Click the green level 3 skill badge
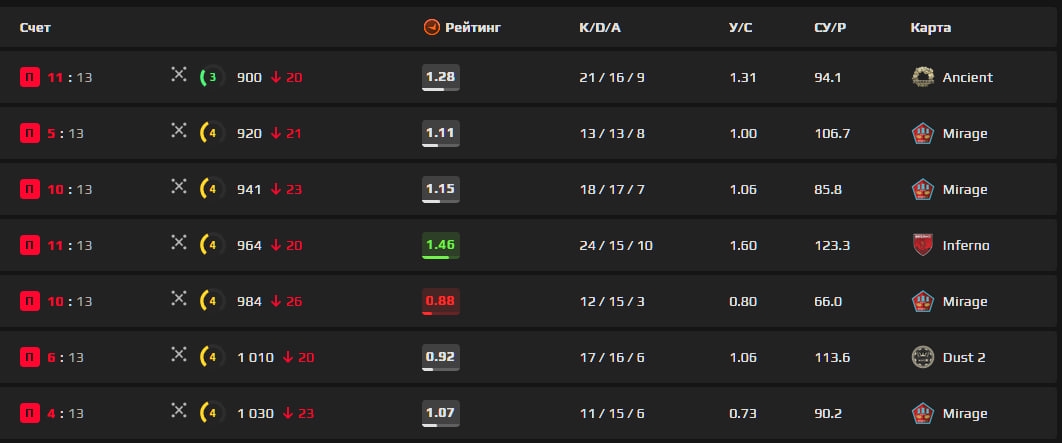 (211, 77)
